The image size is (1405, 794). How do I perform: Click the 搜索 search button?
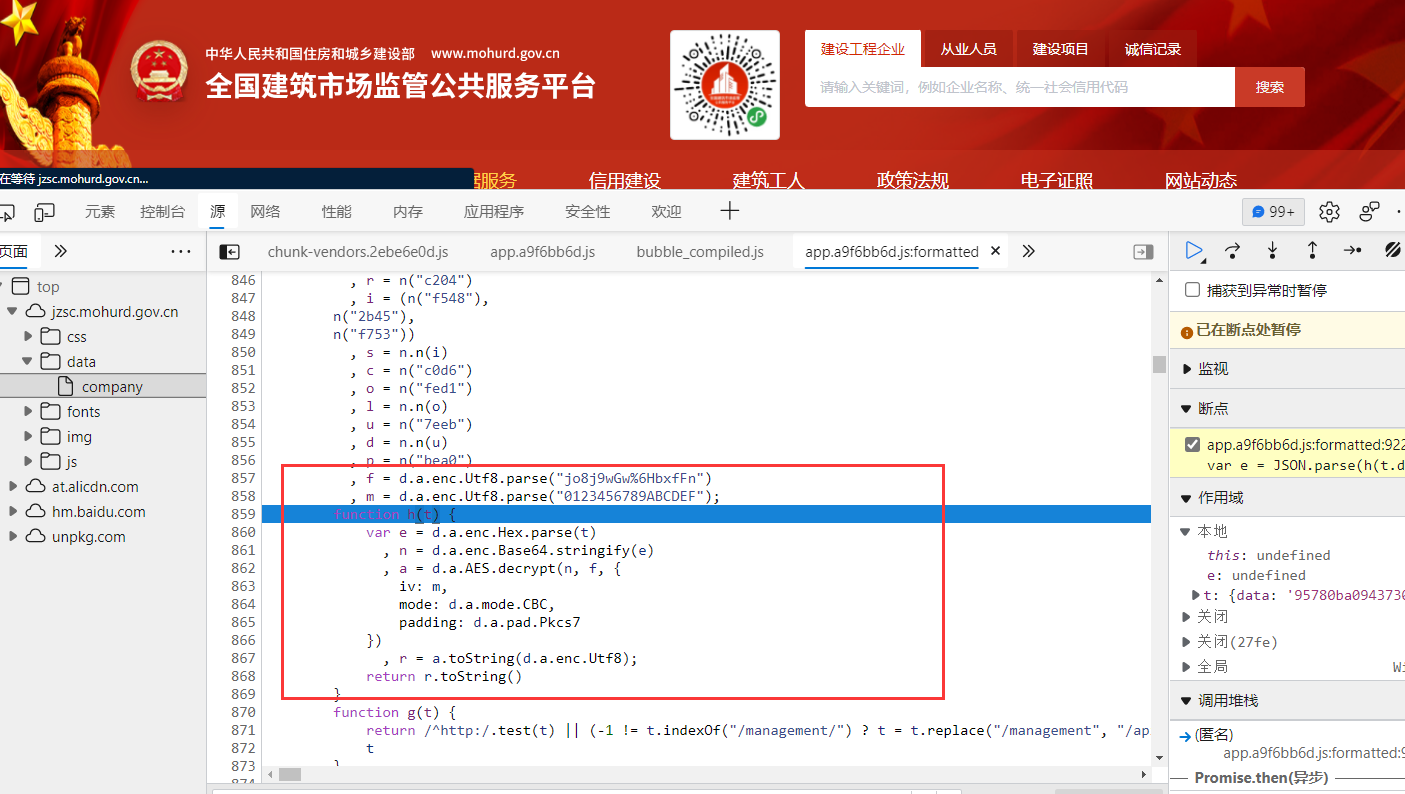coord(1270,87)
